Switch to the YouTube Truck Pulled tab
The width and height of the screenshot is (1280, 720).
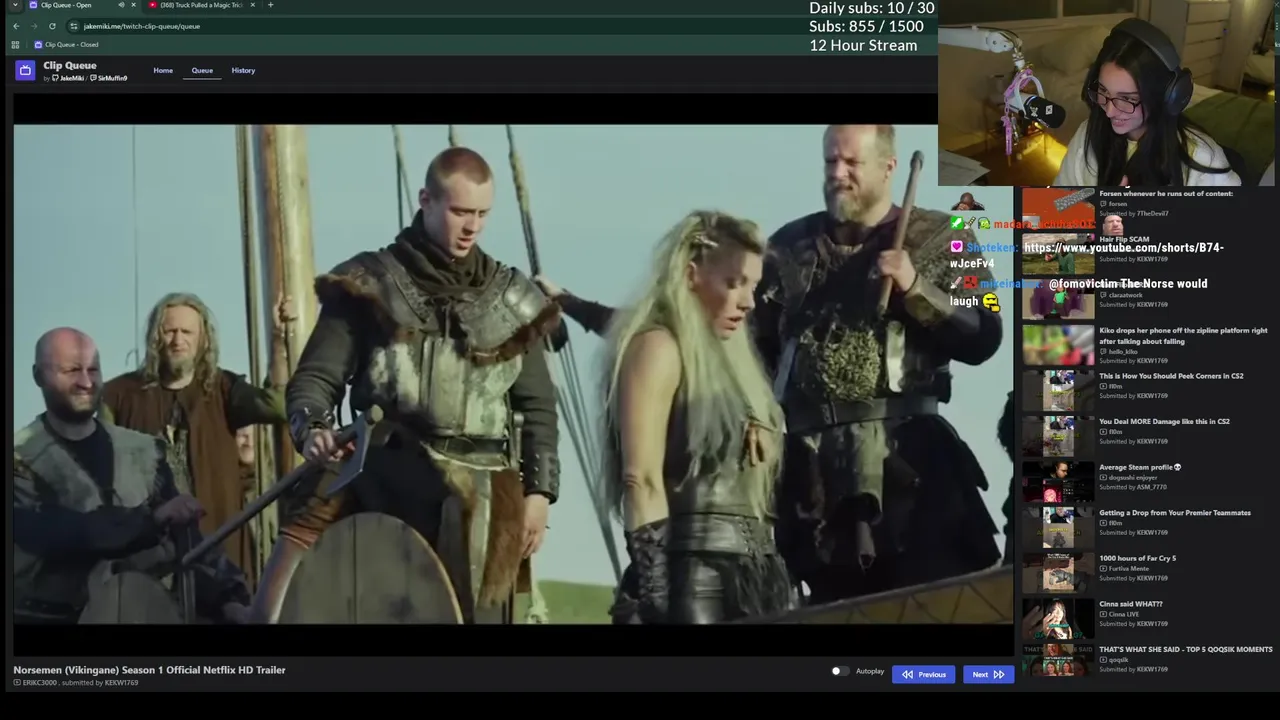[200, 5]
